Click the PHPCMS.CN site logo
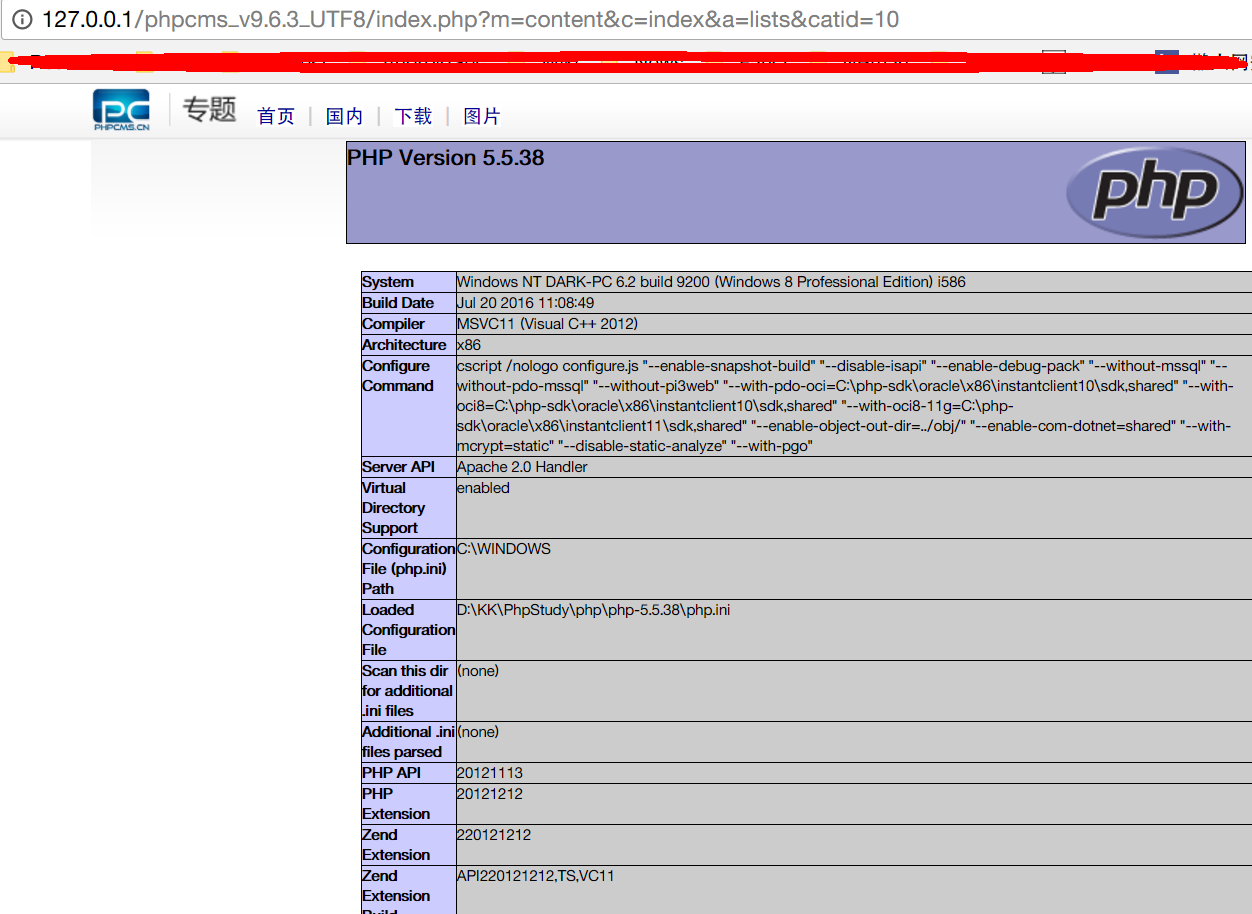1252x914 pixels. [x=122, y=107]
